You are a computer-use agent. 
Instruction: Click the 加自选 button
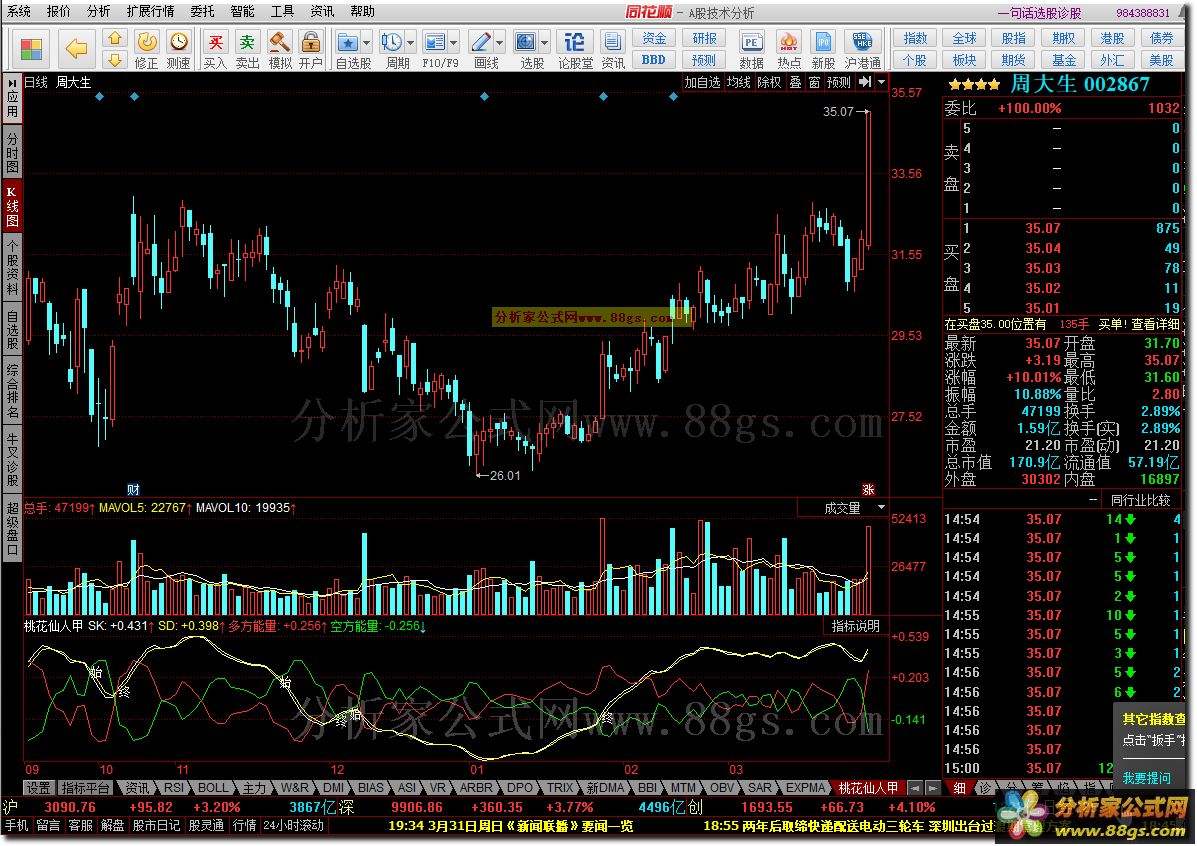tap(702, 82)
